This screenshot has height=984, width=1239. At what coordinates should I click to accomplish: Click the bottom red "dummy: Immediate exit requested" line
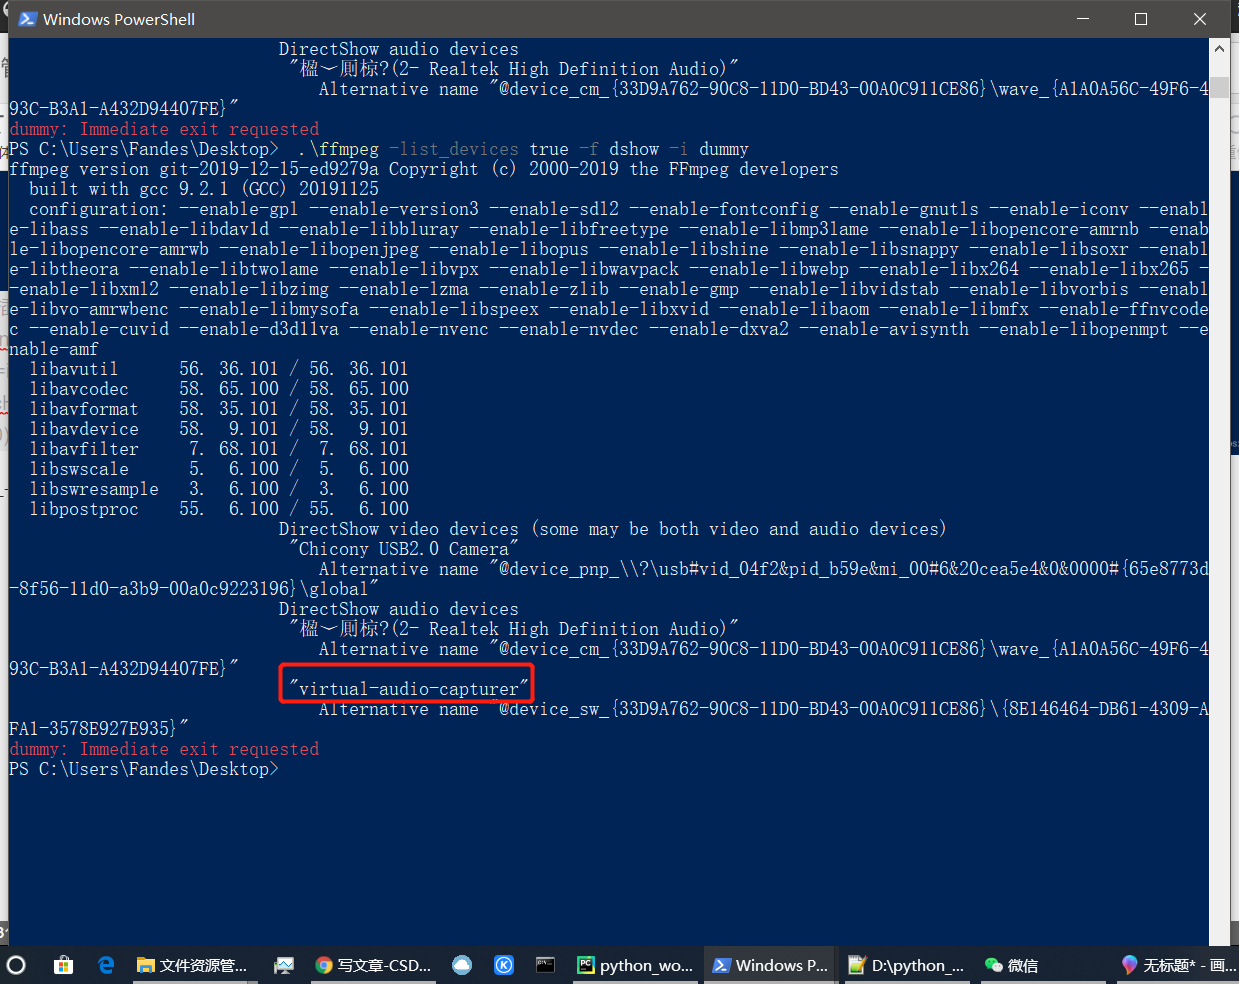tap(164, 749)
